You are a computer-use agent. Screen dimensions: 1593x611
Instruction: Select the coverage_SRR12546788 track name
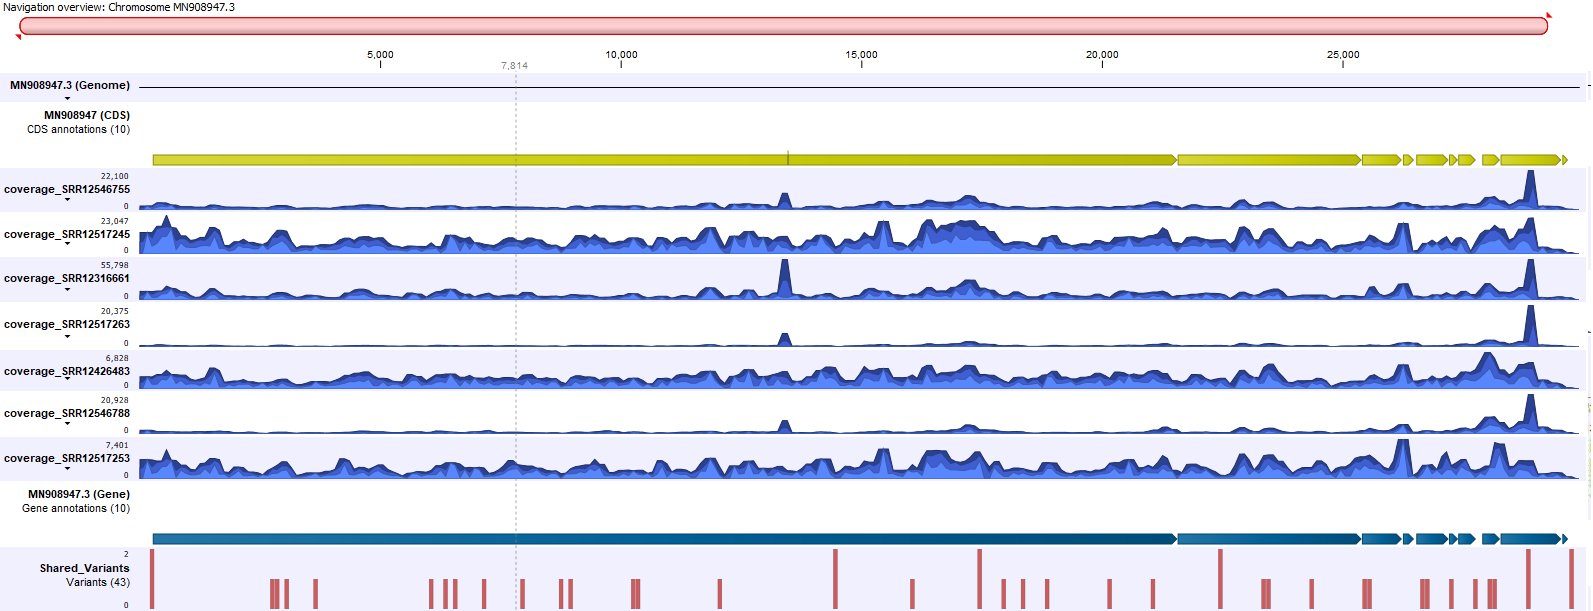[66, 413]
